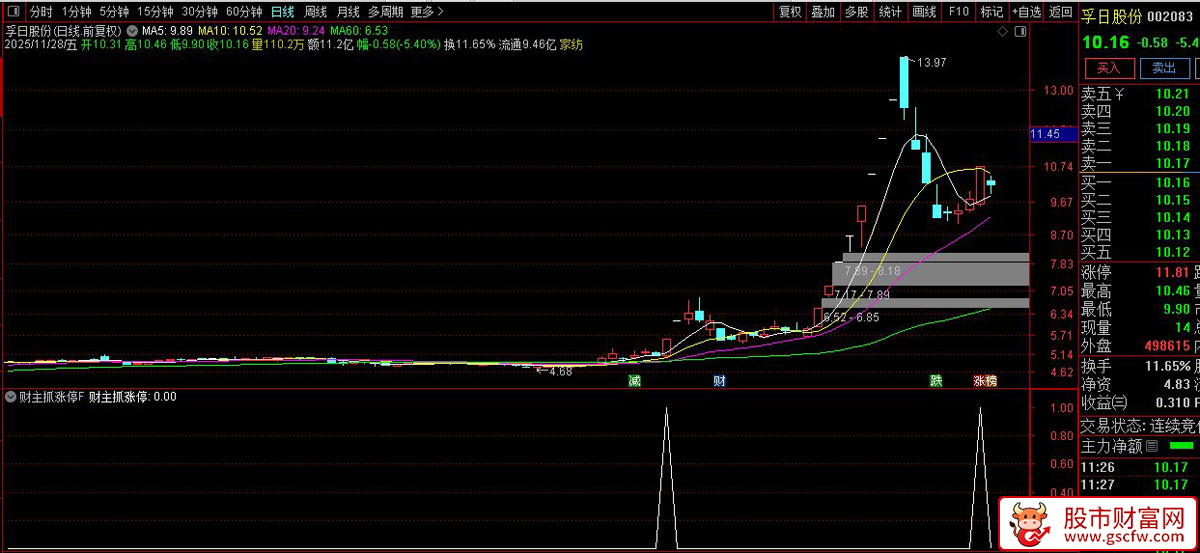
Task: Click the 换手 11.65% value in quote panel
Action: 1168,365
